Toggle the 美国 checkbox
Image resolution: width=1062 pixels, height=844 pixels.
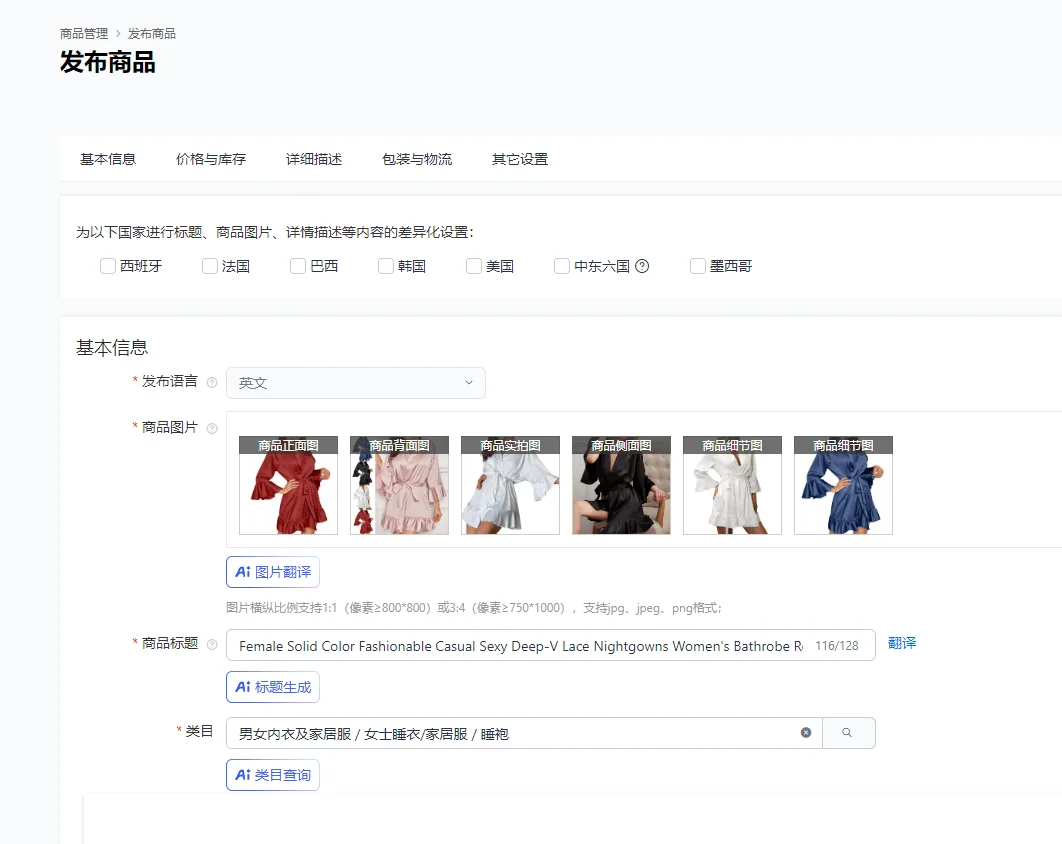474,266
